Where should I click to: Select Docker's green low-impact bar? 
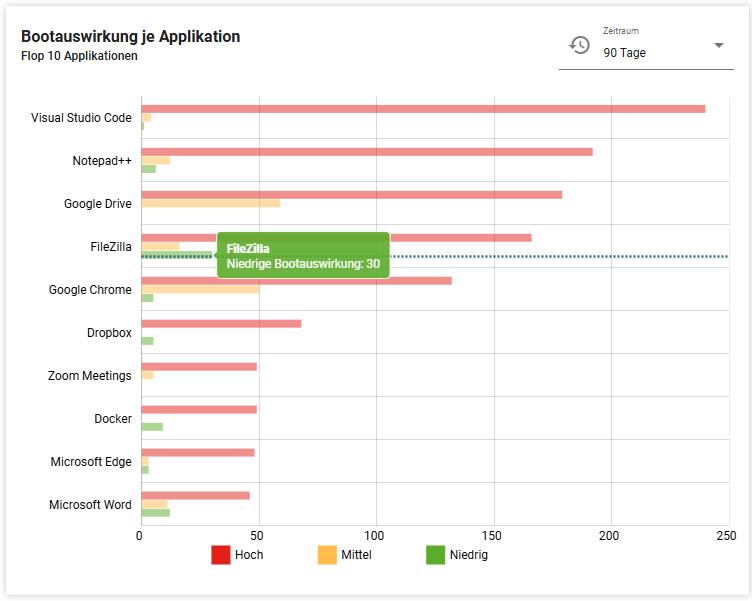(151, 427)
